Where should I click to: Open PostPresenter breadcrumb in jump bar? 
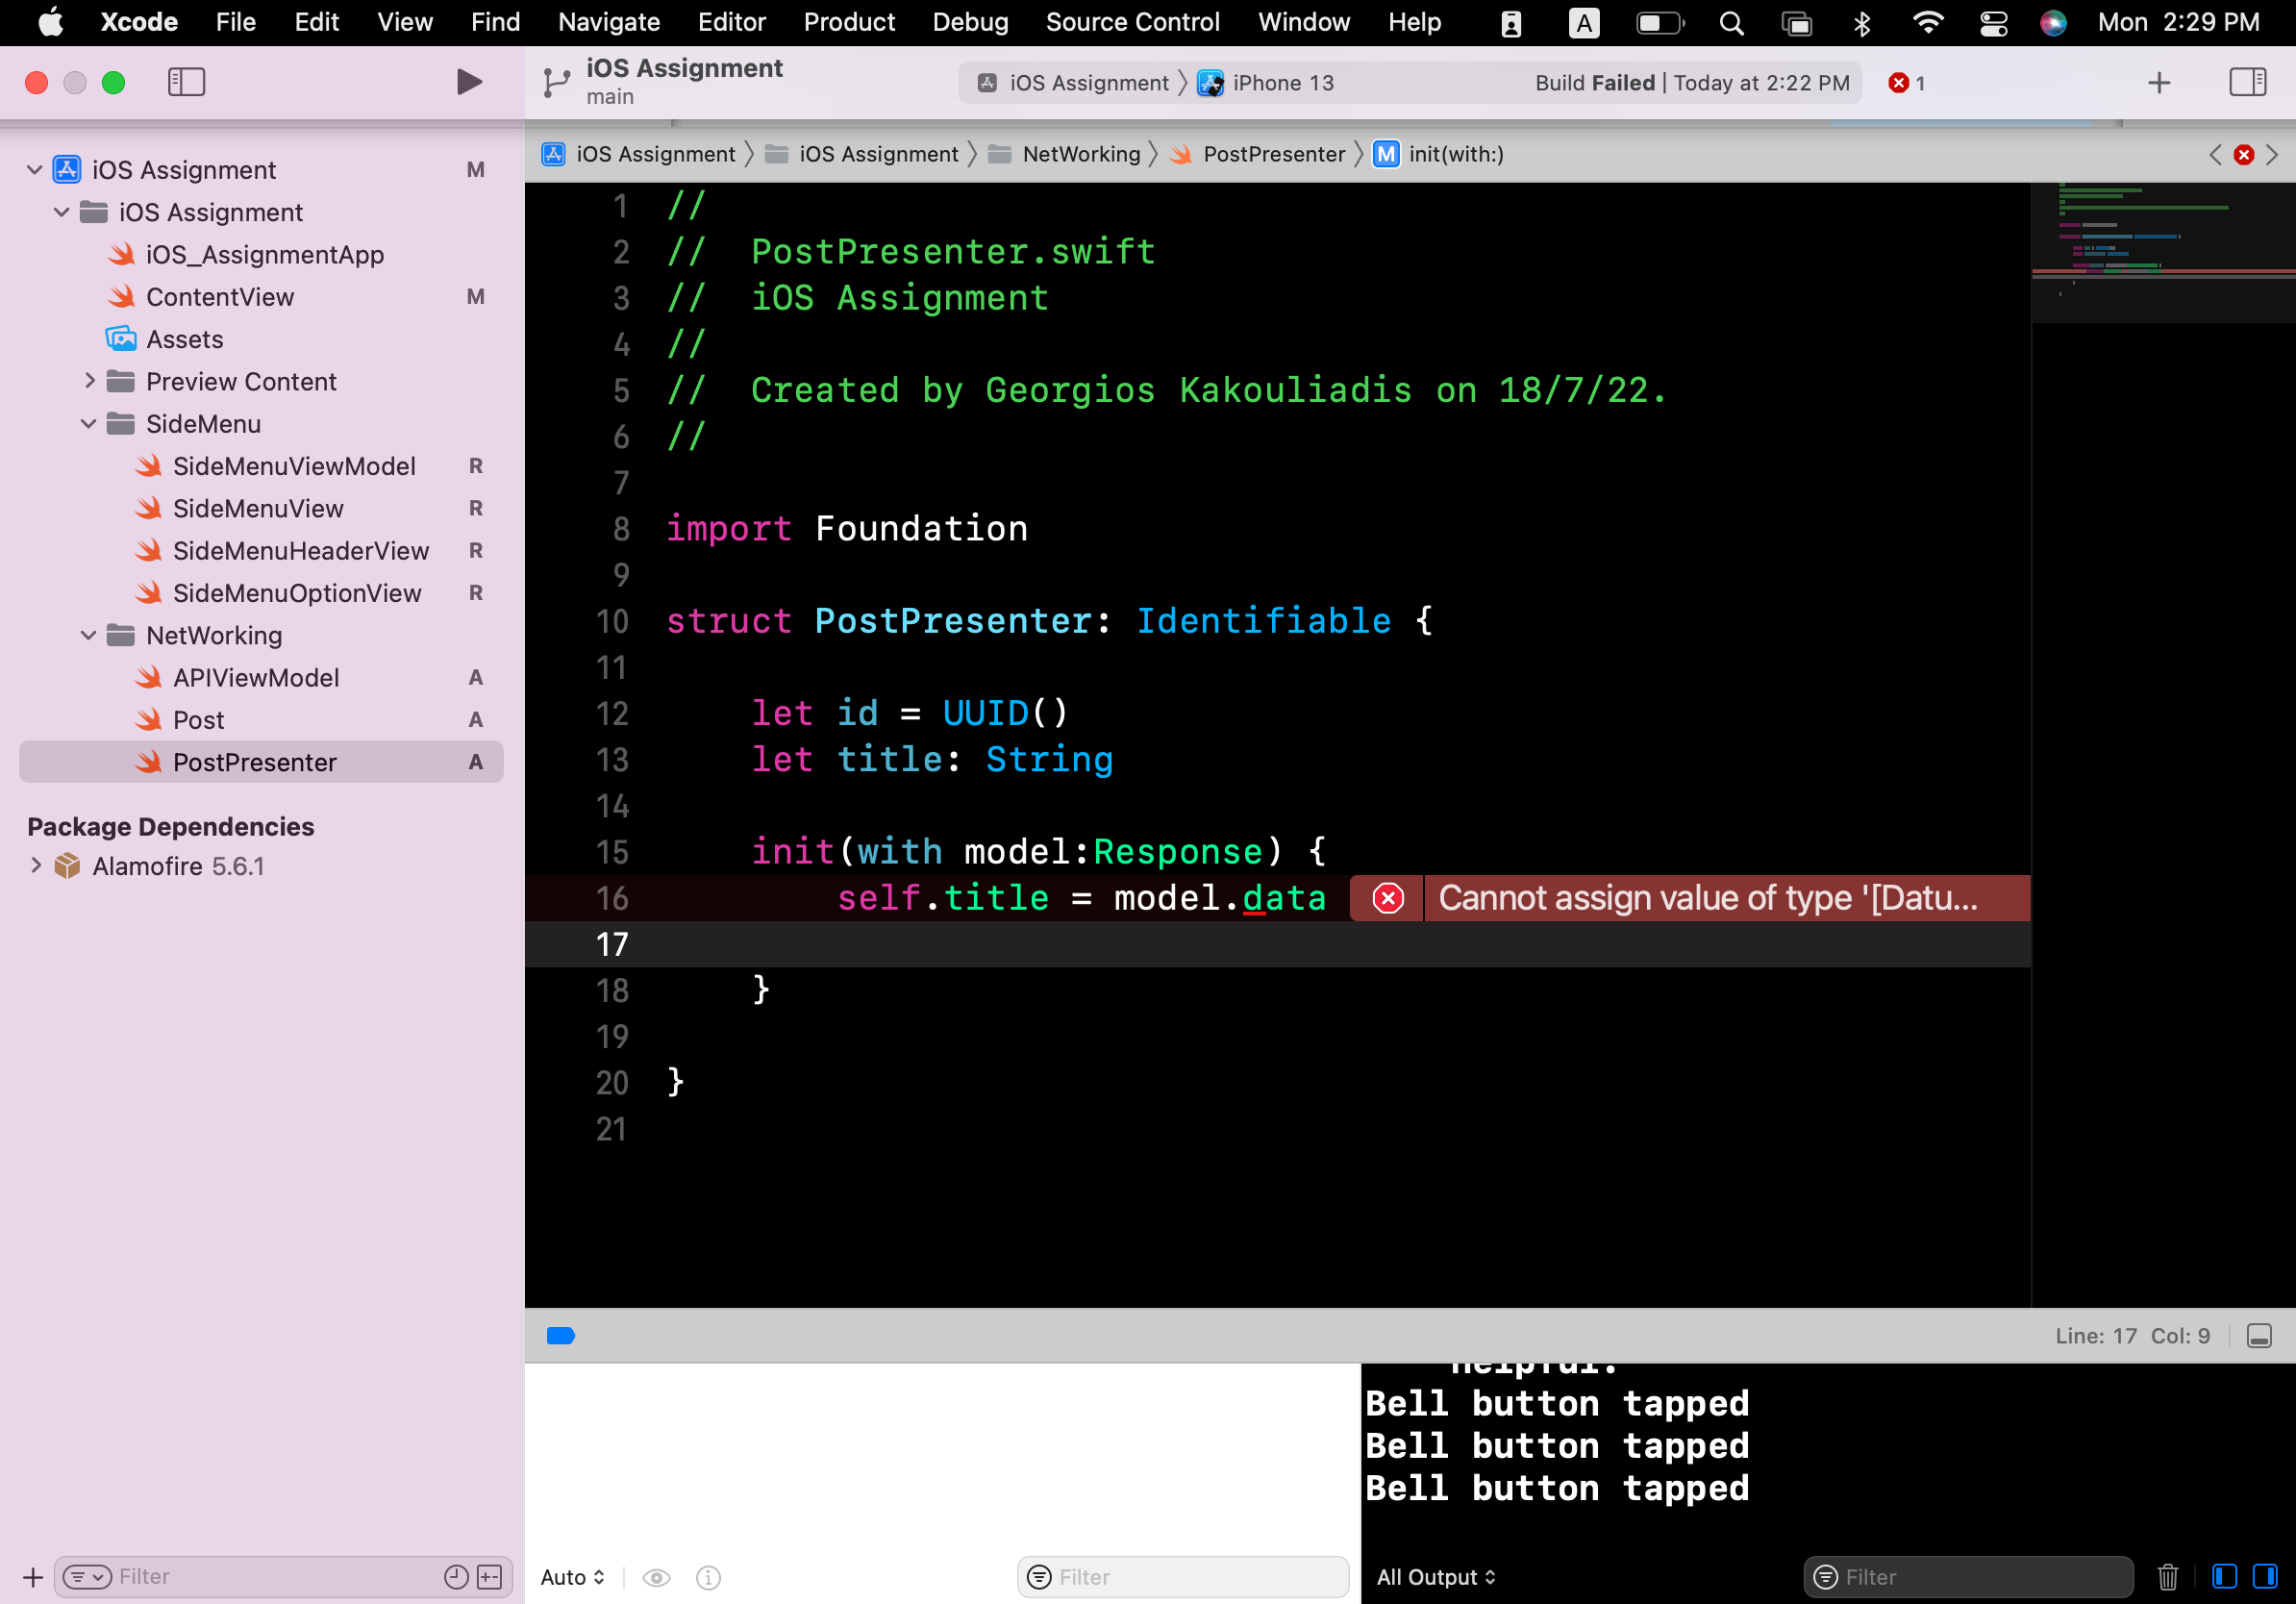pos(1258,154)
